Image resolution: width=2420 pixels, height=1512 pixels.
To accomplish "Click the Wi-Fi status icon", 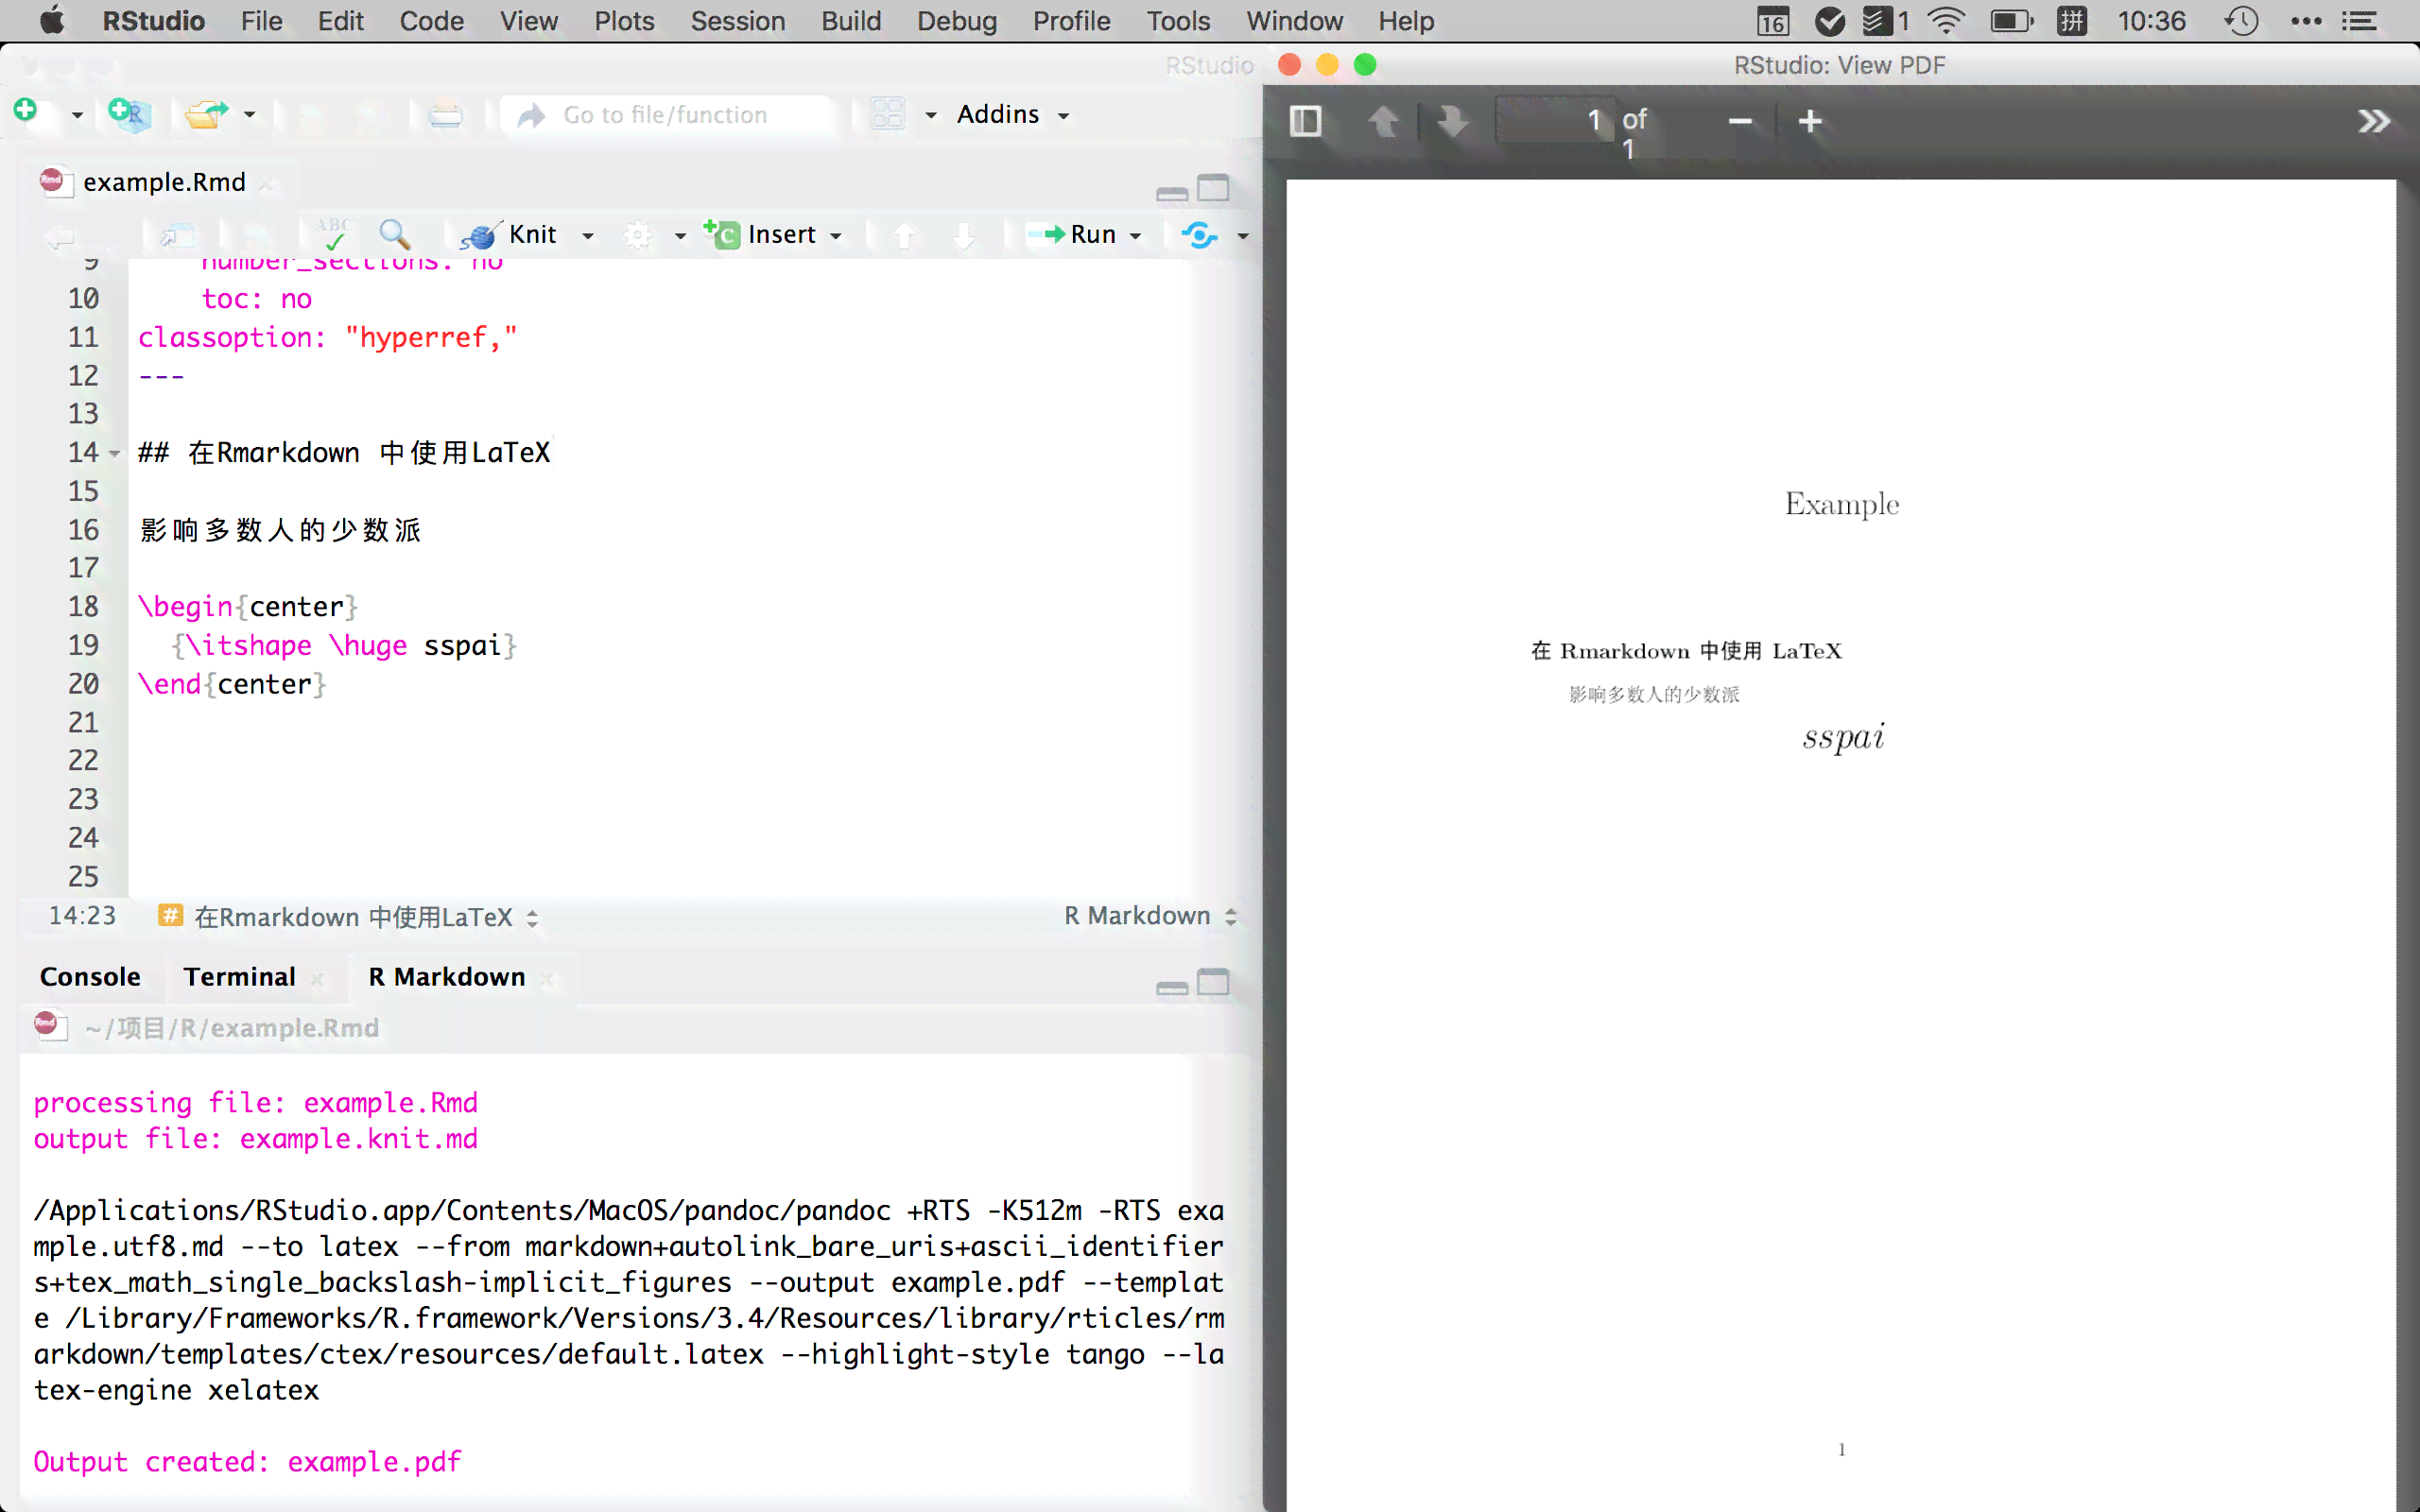I will point(1946,21).
